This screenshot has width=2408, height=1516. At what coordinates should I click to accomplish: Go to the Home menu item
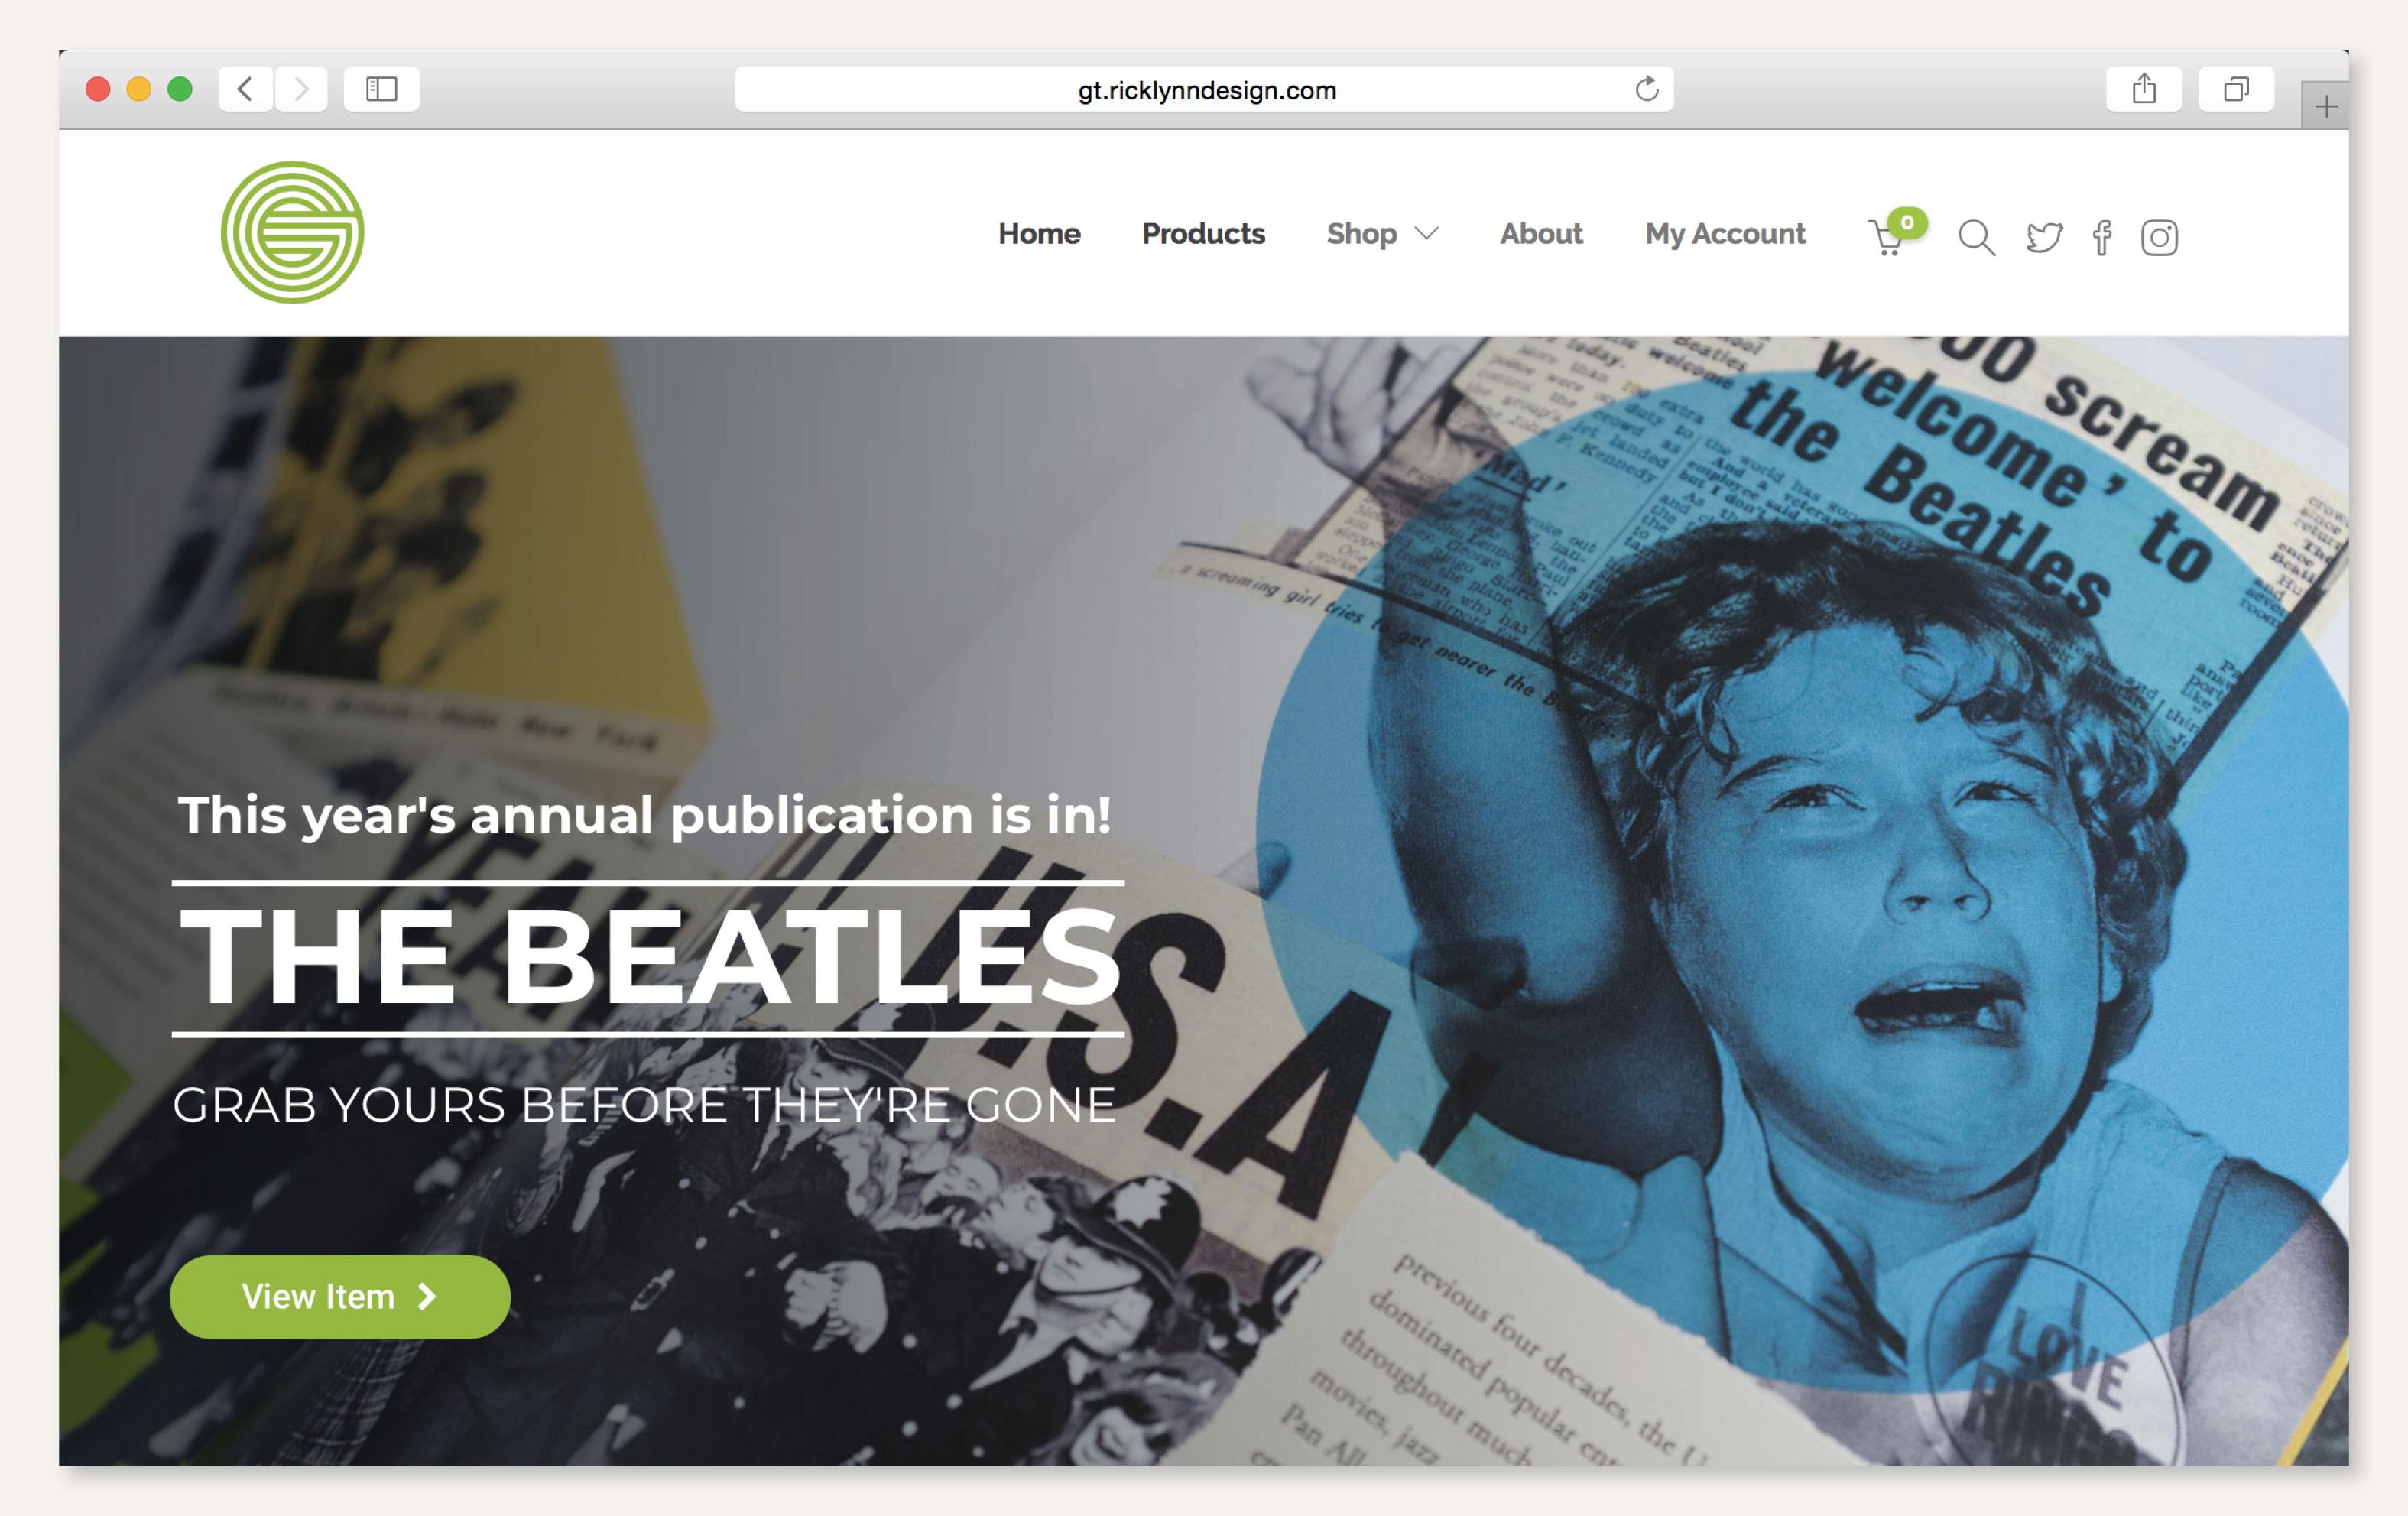(x=1039, y=234)
